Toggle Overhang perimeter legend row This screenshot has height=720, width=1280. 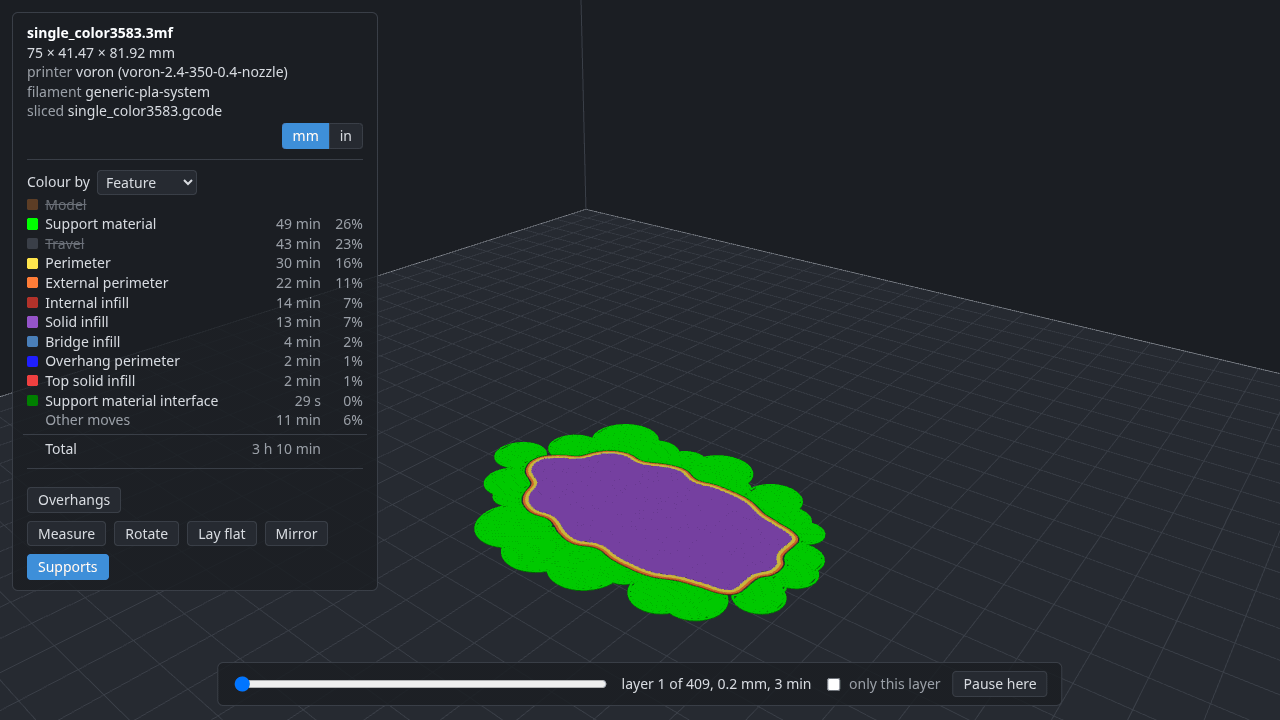[195, 361]
